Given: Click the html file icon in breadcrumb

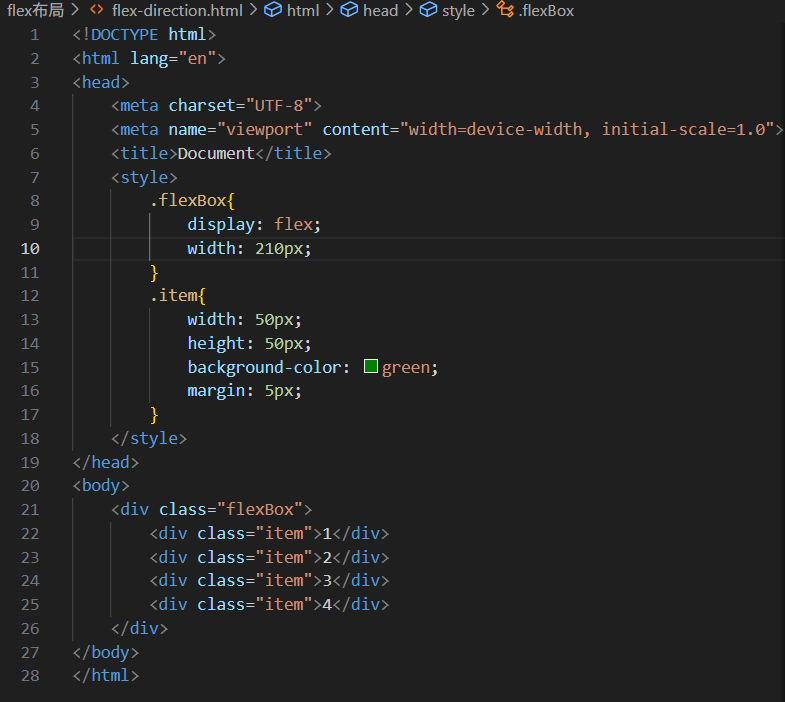Looking at the screenshot, I should pyautogui.click(x=97, y=10).
